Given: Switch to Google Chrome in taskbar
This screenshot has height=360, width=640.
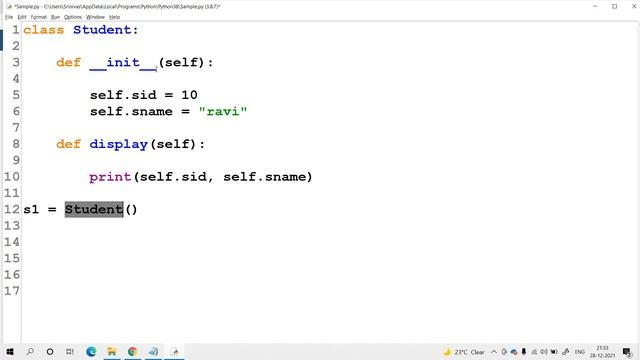Looking at the screenshot, I should coord(132,351).
